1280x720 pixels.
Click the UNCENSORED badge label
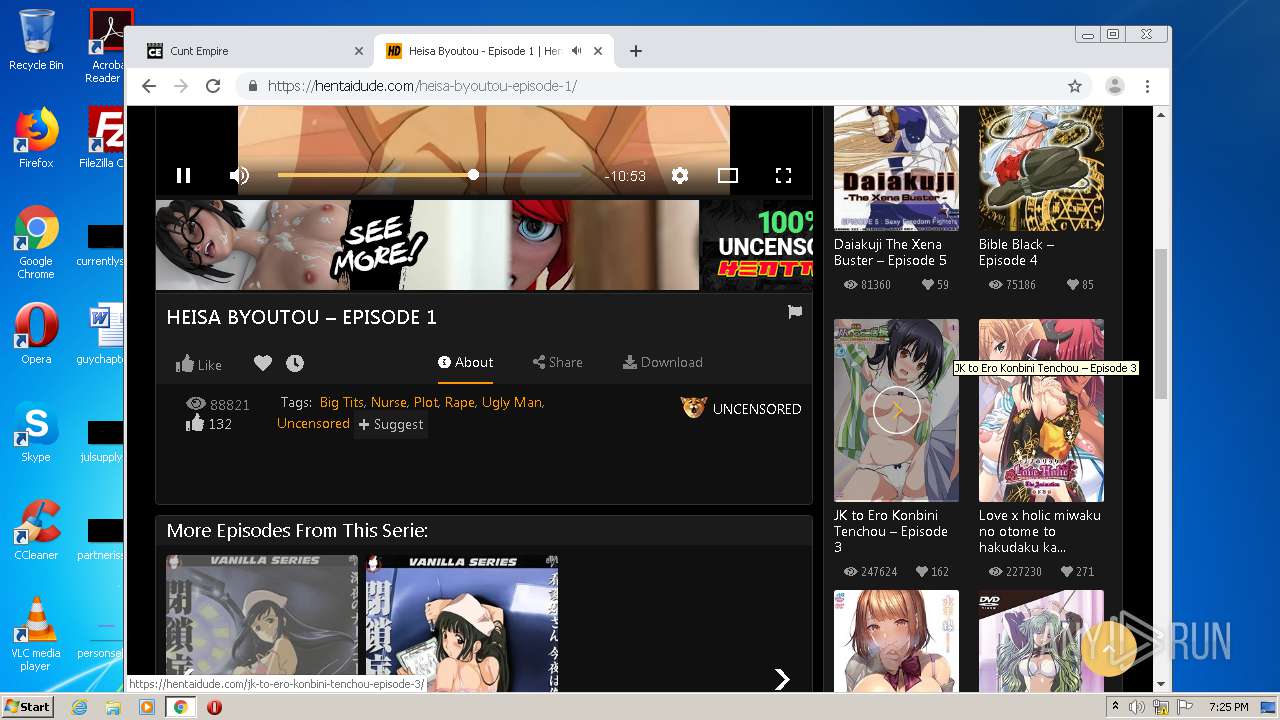[757, 409]
